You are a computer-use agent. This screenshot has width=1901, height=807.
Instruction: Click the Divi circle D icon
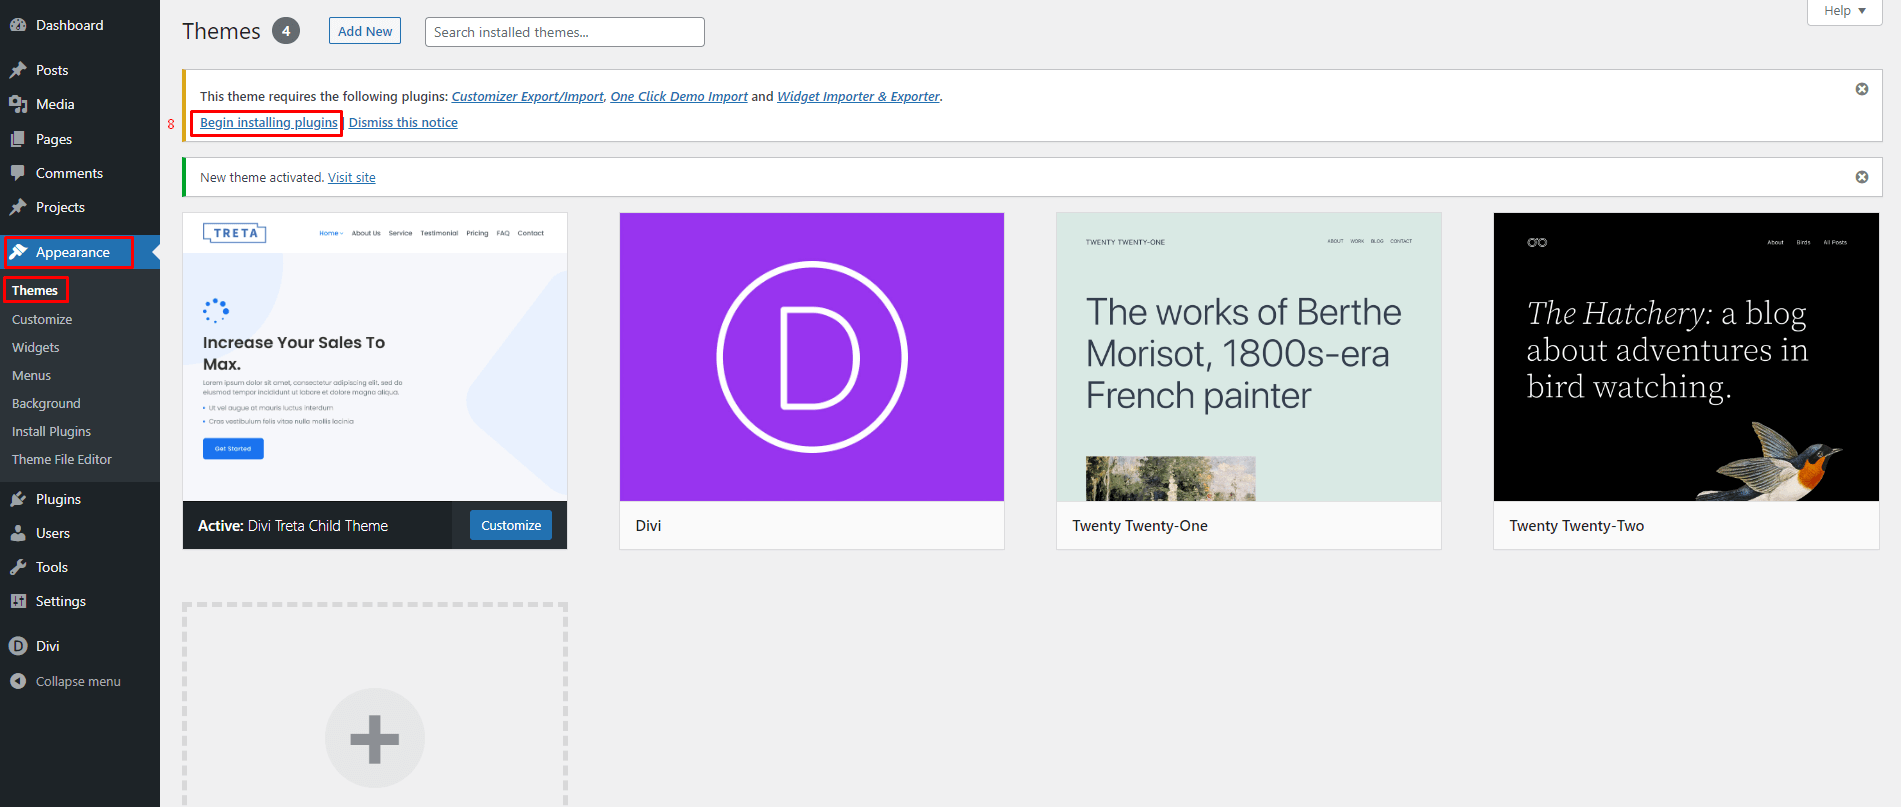coord(18,646)
